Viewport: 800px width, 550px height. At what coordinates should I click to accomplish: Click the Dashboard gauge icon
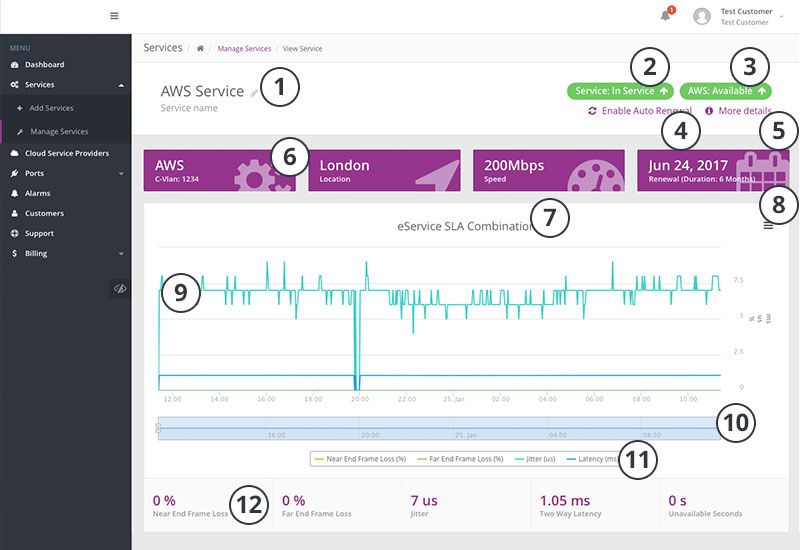coord(14,65)
